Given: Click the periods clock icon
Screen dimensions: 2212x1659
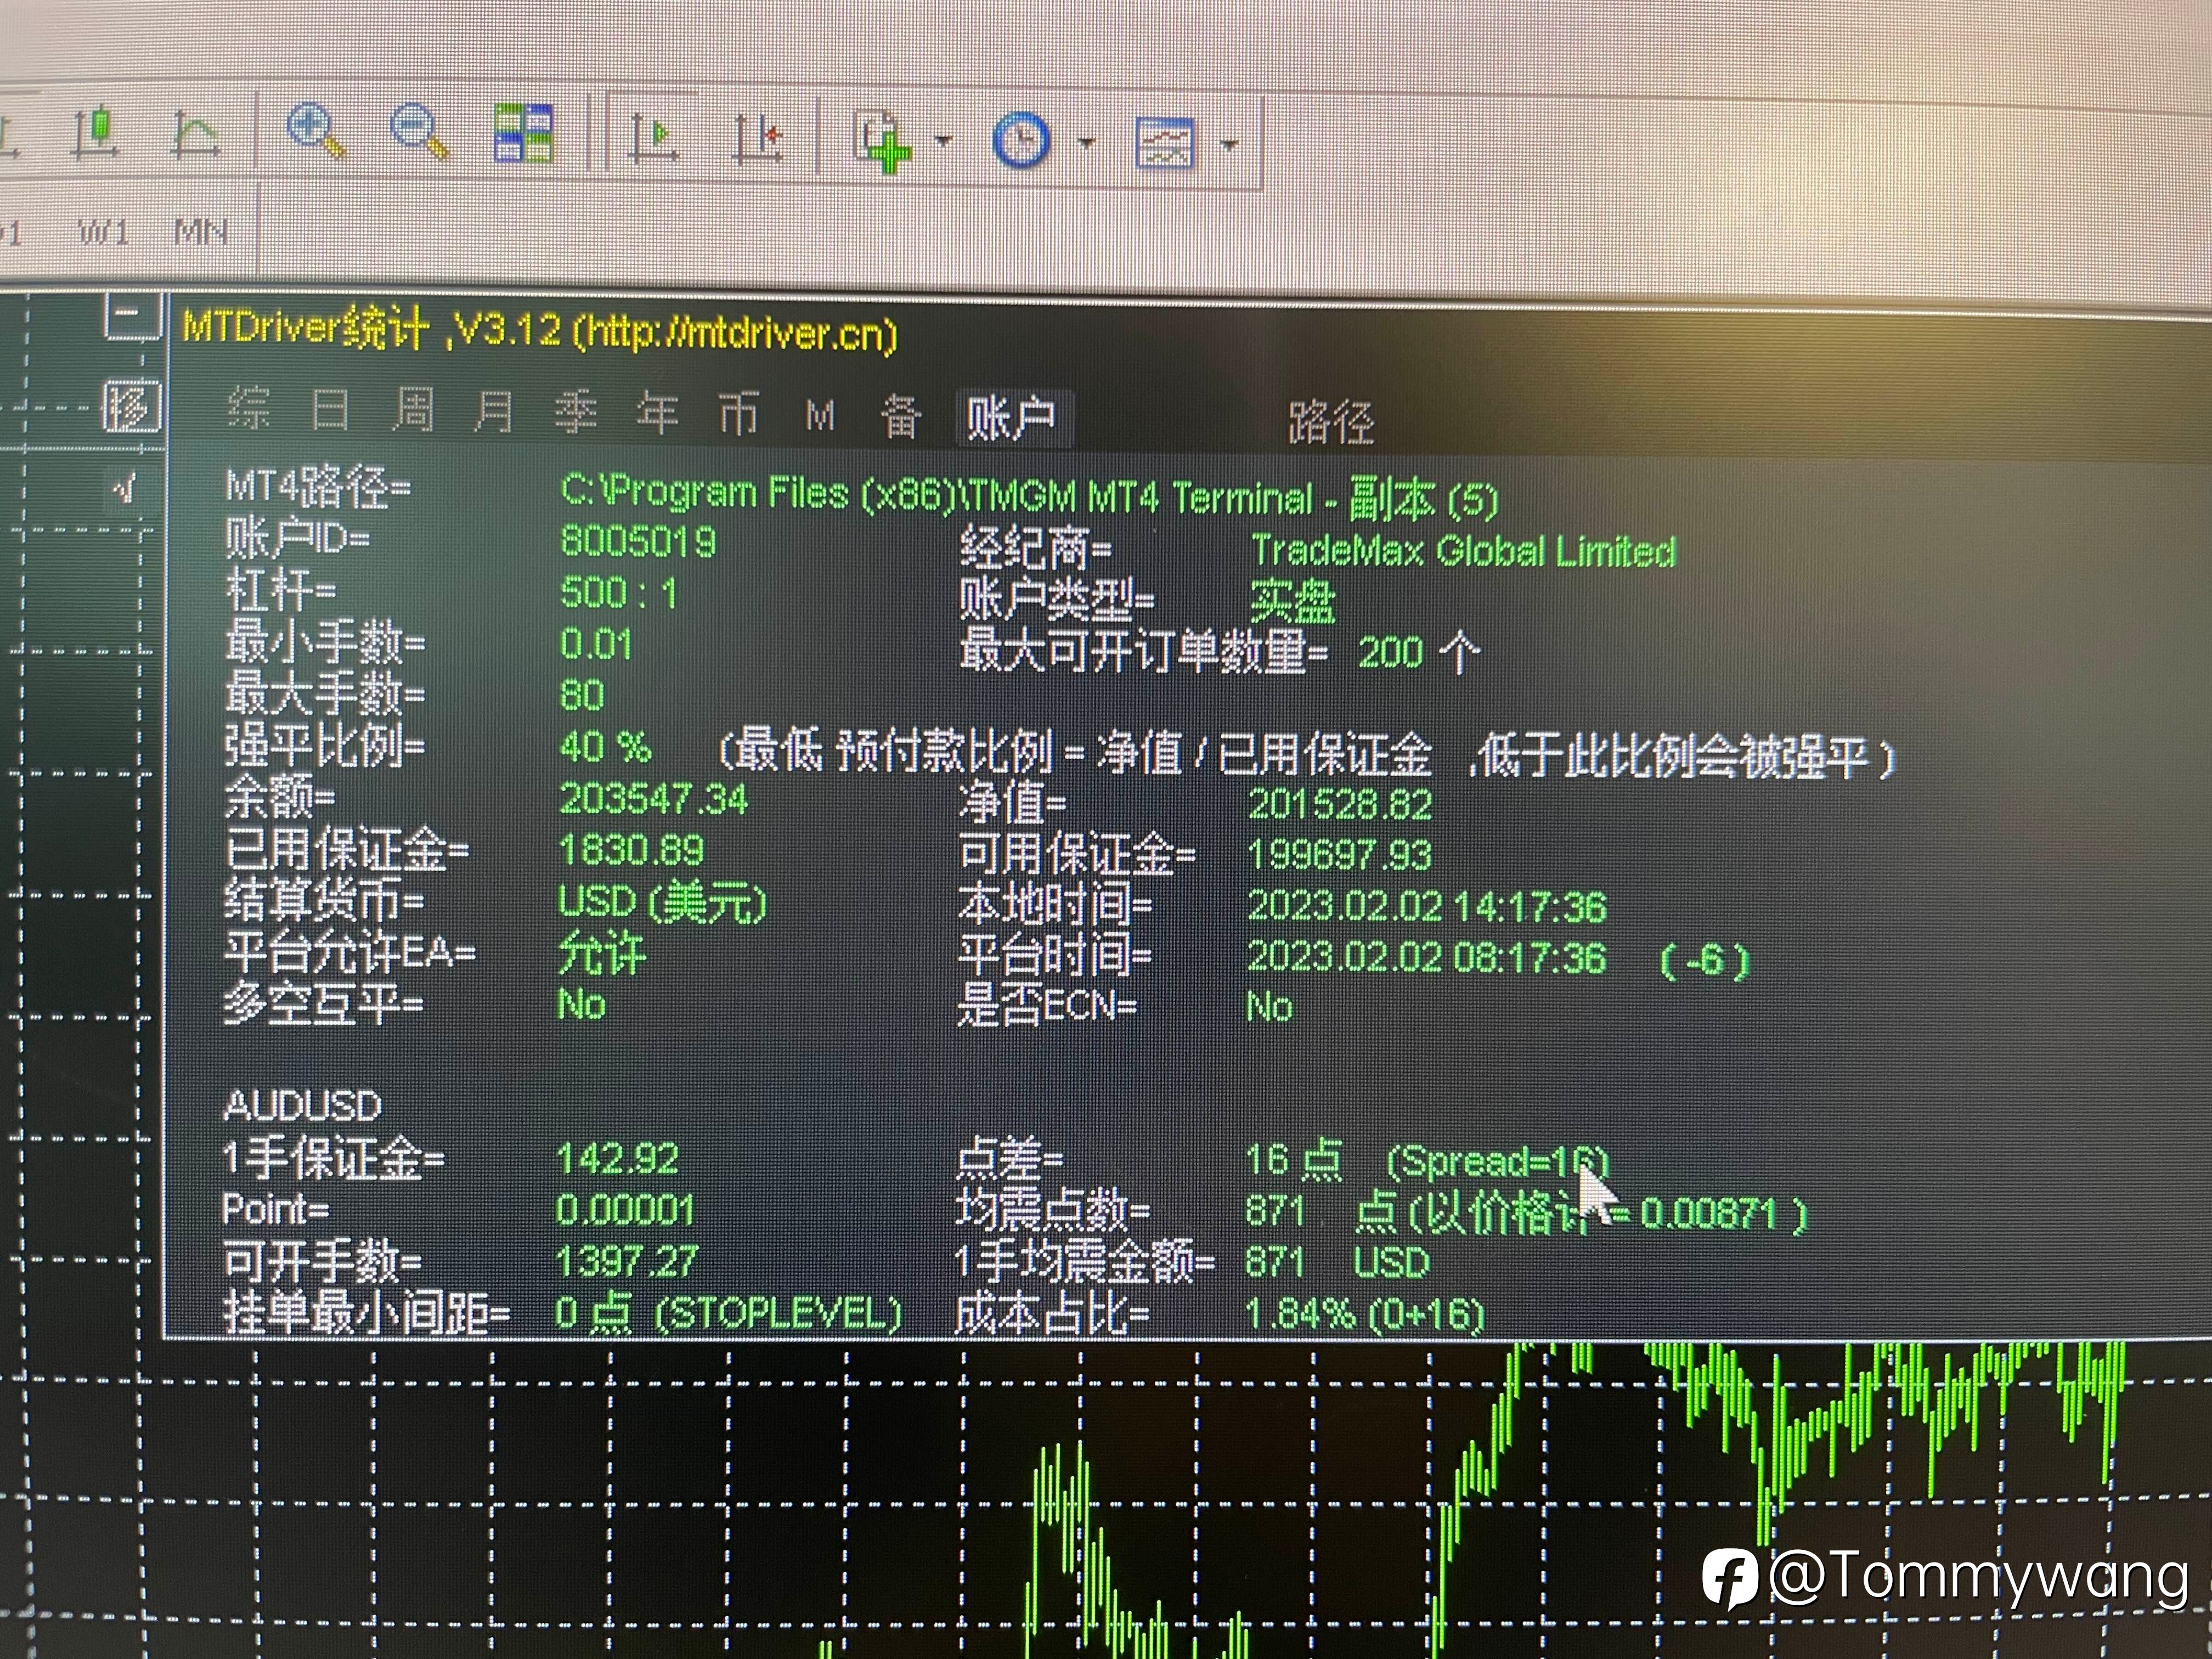Looking at the screenshot, I should pyautogui.click(x=1021, y=141).
